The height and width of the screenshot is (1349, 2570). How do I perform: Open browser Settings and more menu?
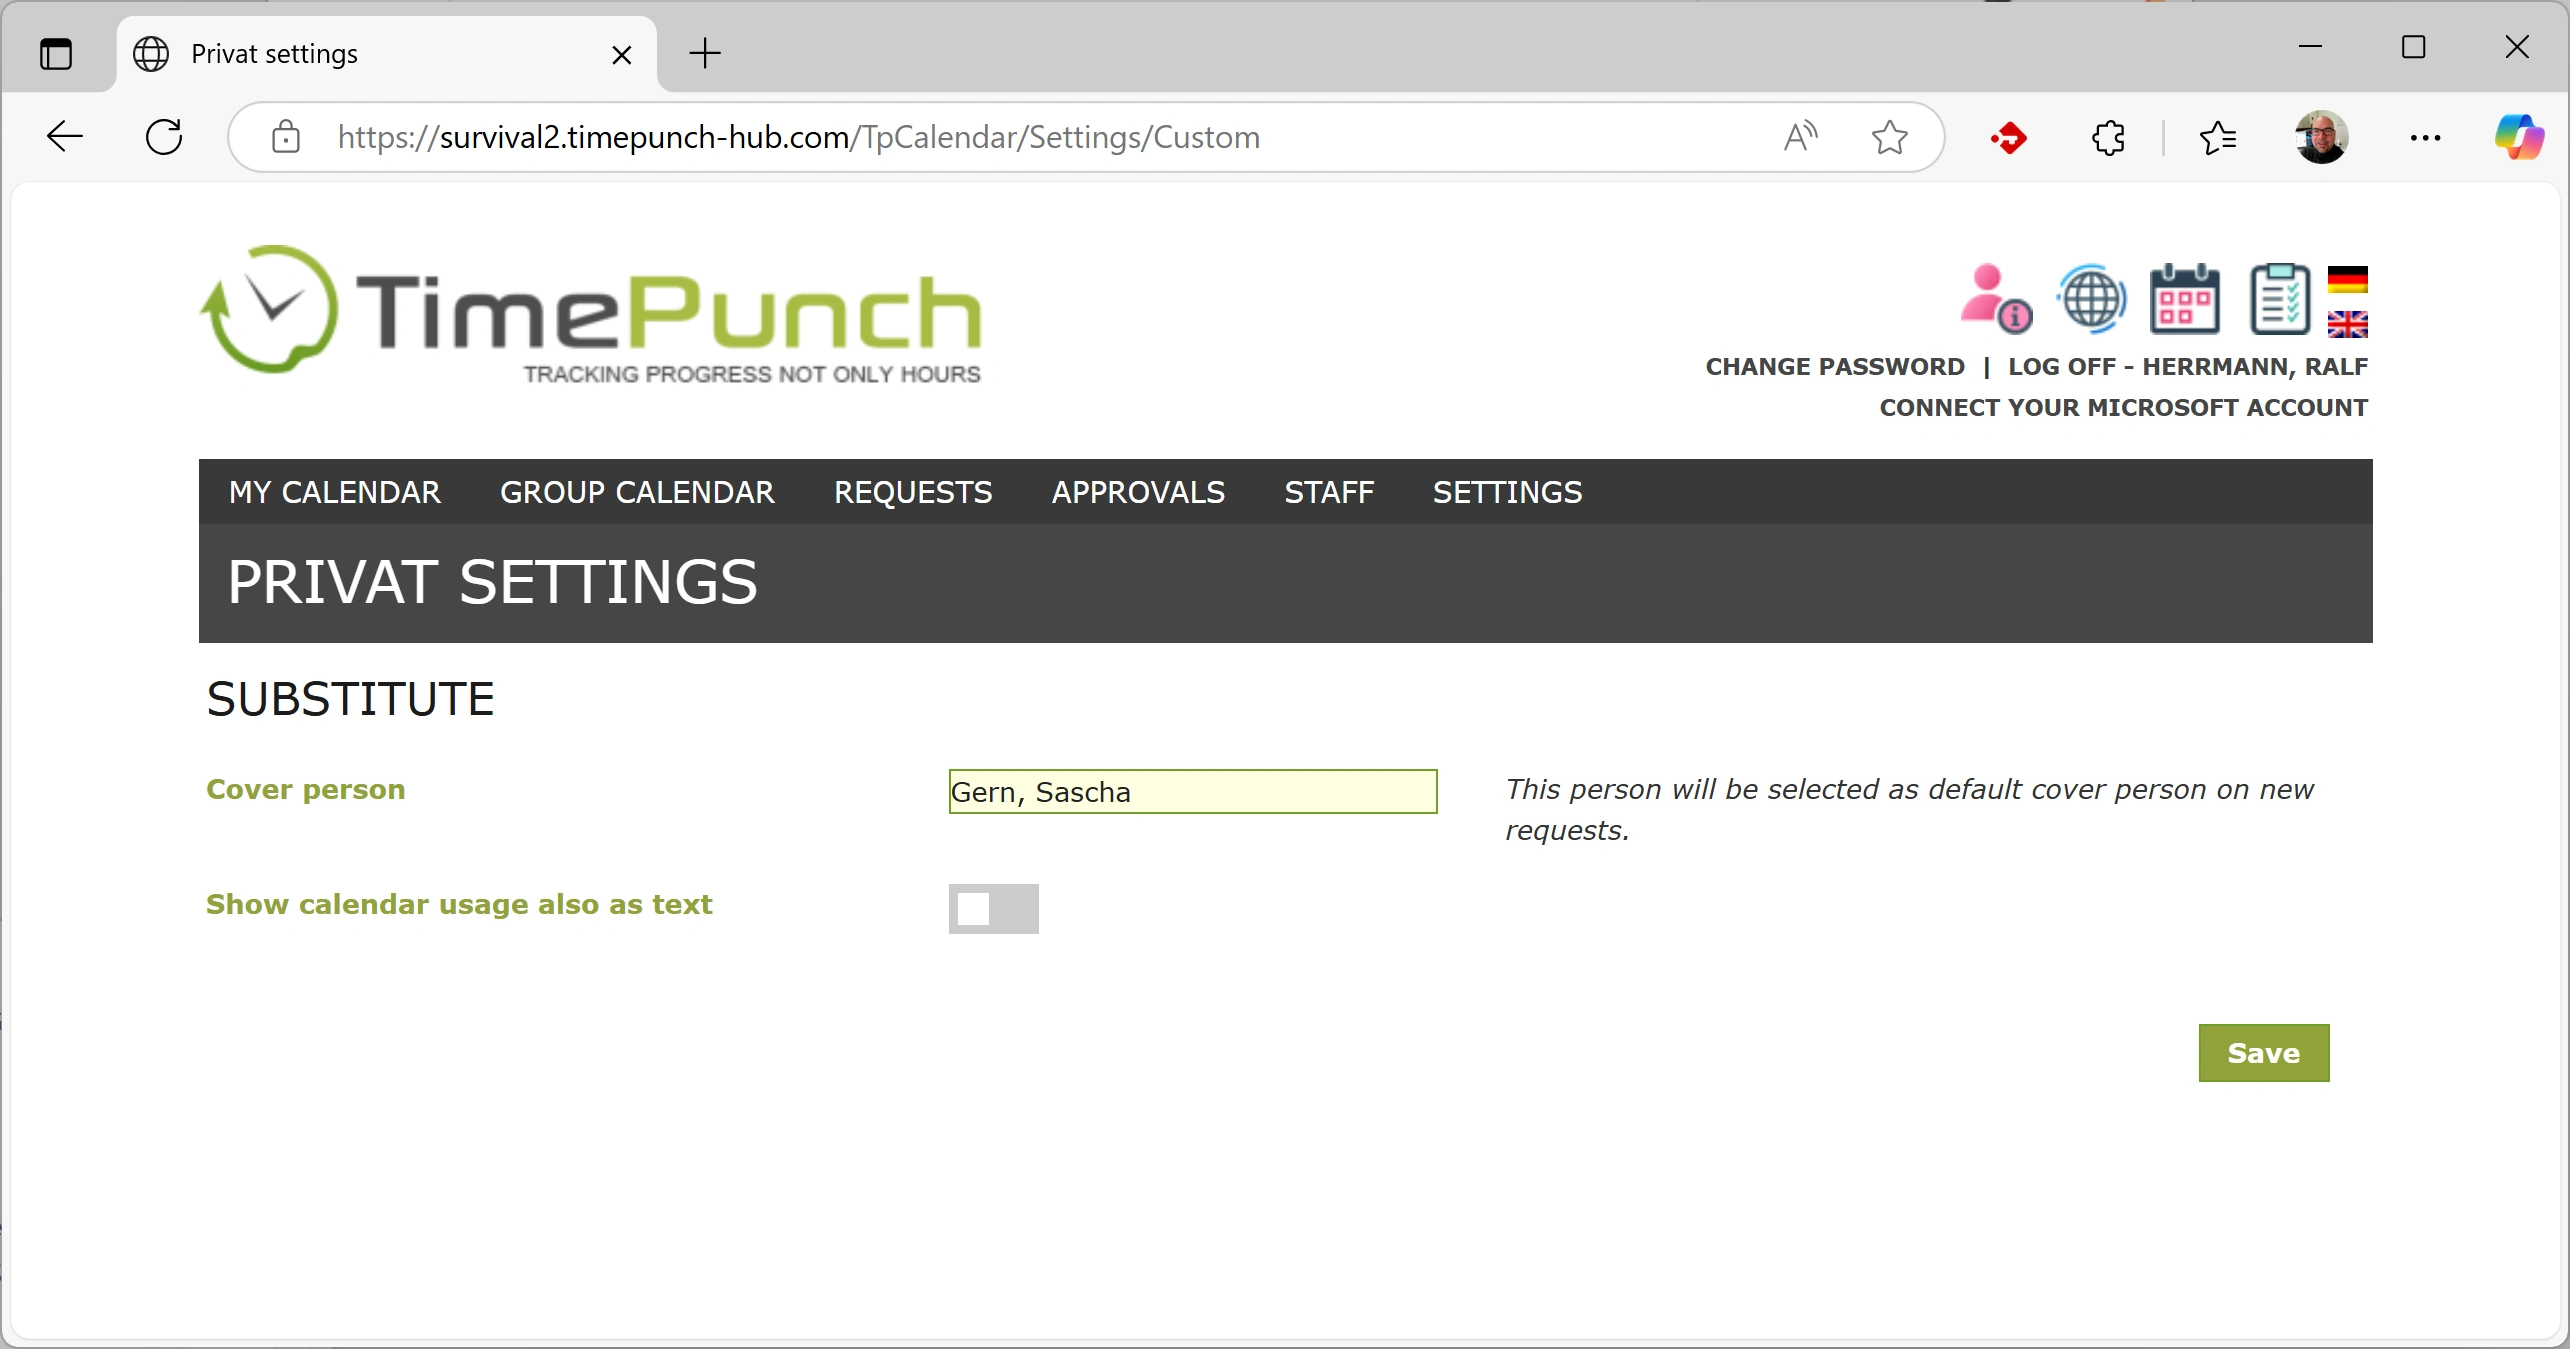(2425, 138)
